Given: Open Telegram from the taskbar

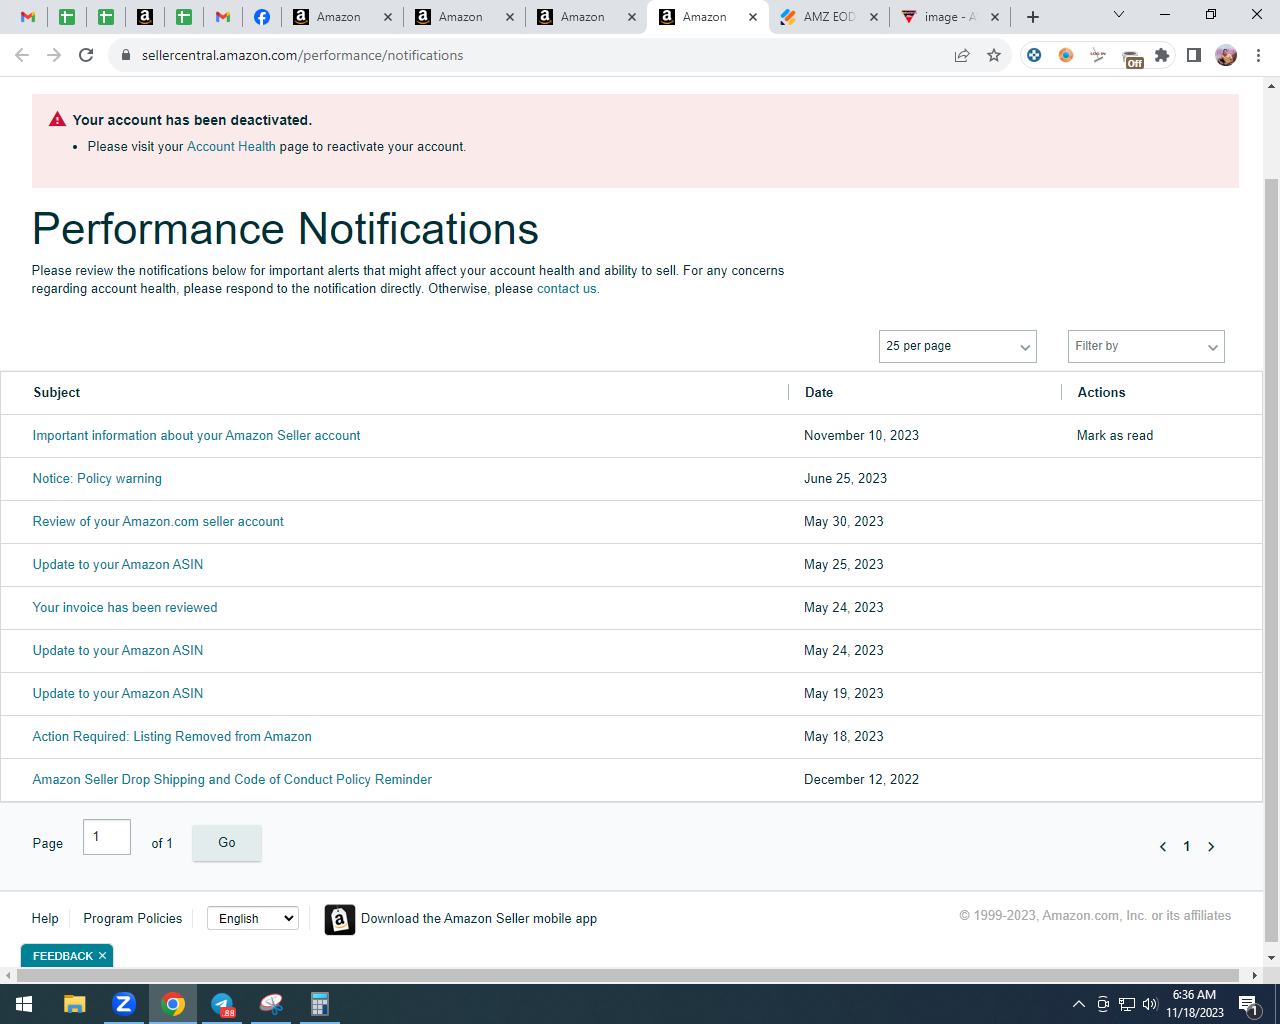Looking at the screenshot, I should [222, 1004].
